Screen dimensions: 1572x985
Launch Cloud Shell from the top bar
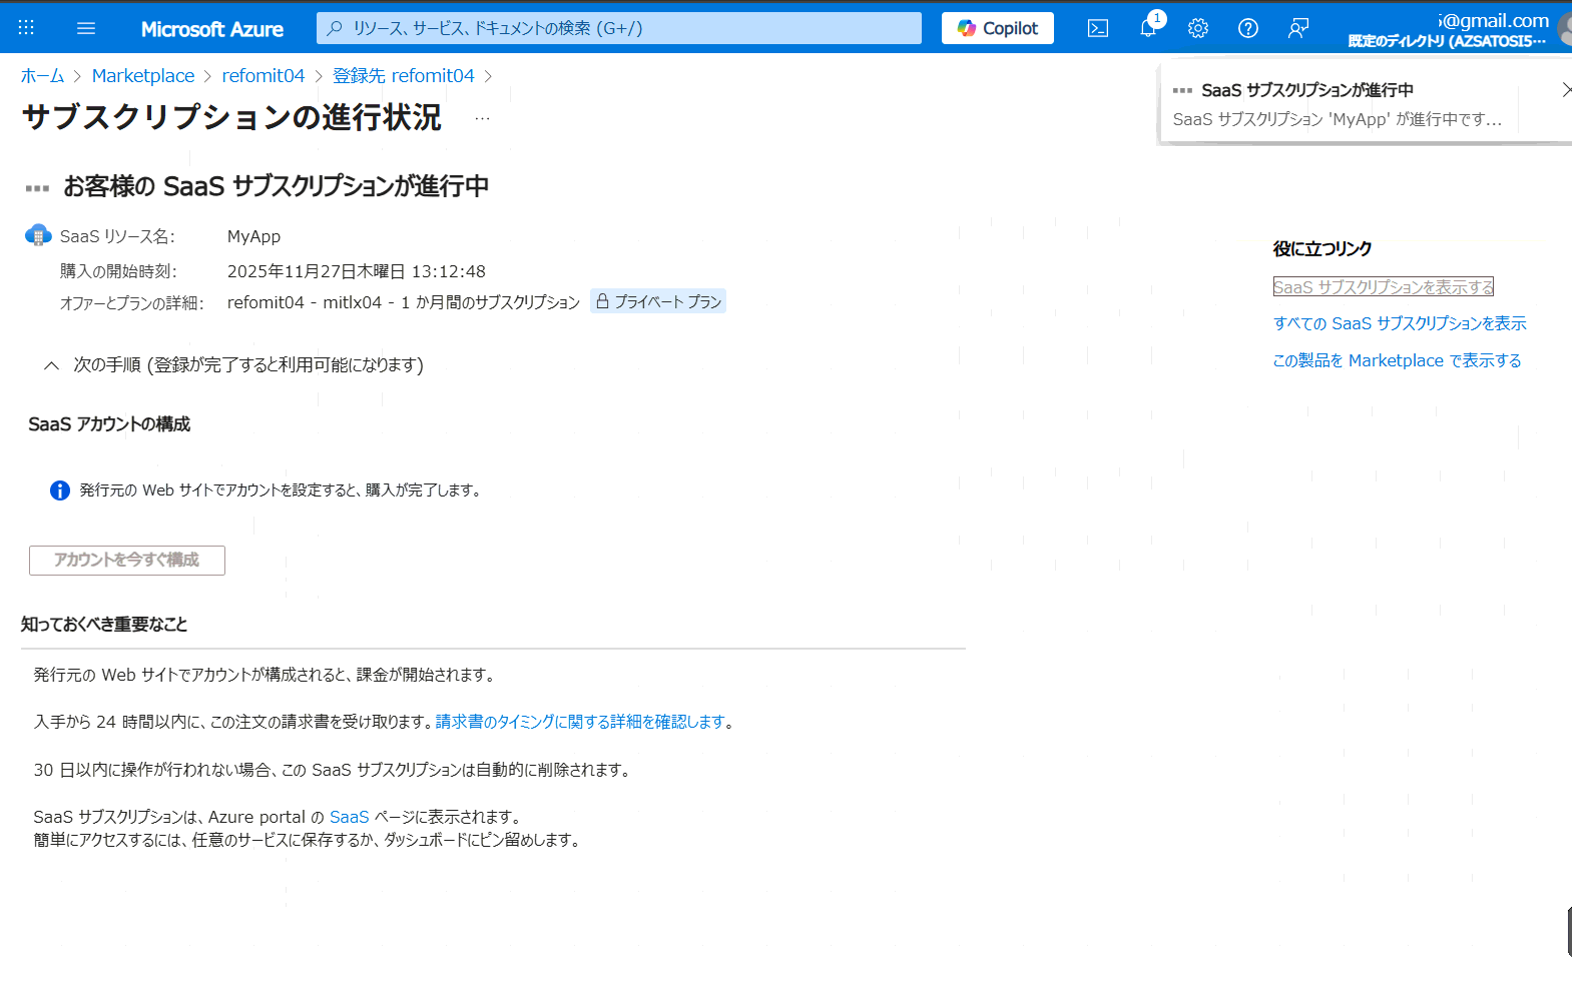(1097, 28)
